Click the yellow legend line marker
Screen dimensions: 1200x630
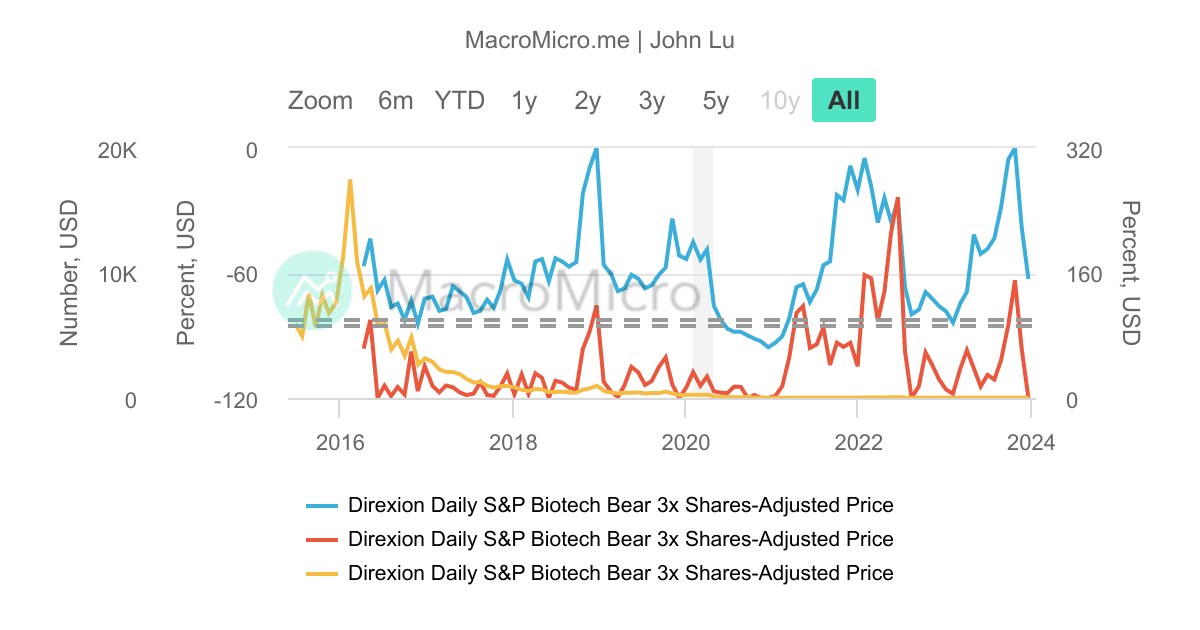[322, 574]
